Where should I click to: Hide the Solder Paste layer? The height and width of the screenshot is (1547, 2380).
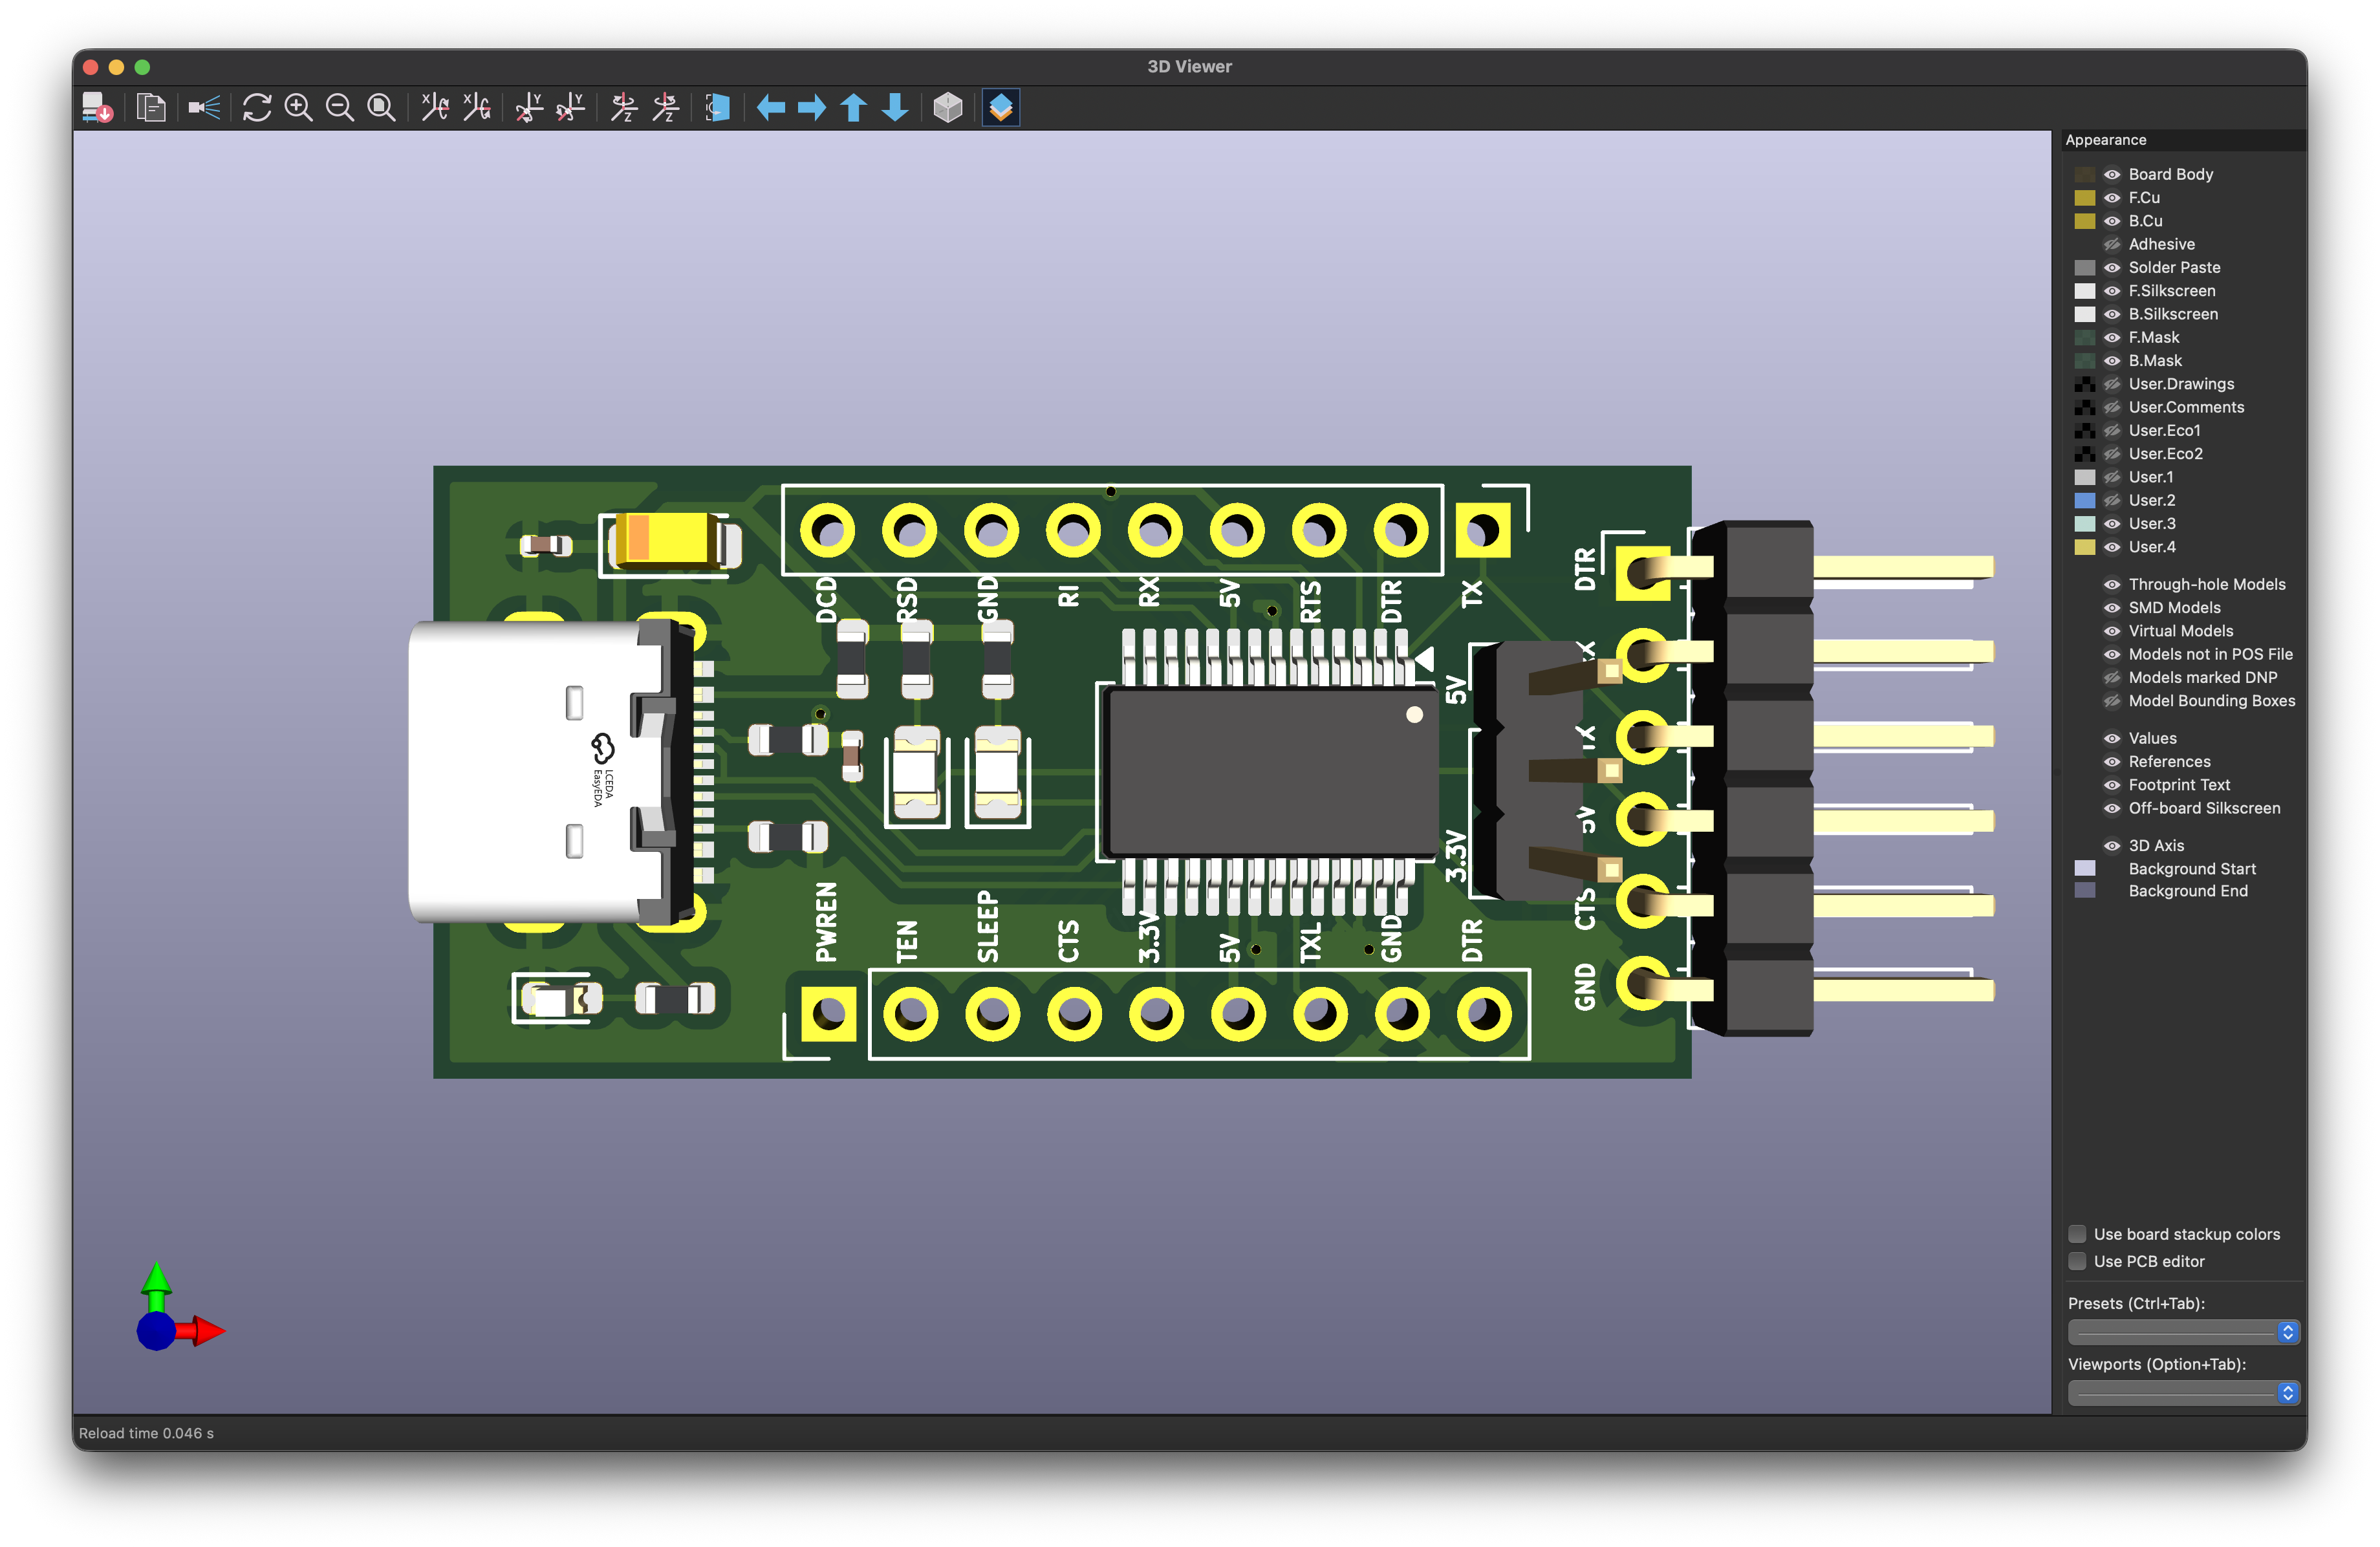(x=2112, y=267)
